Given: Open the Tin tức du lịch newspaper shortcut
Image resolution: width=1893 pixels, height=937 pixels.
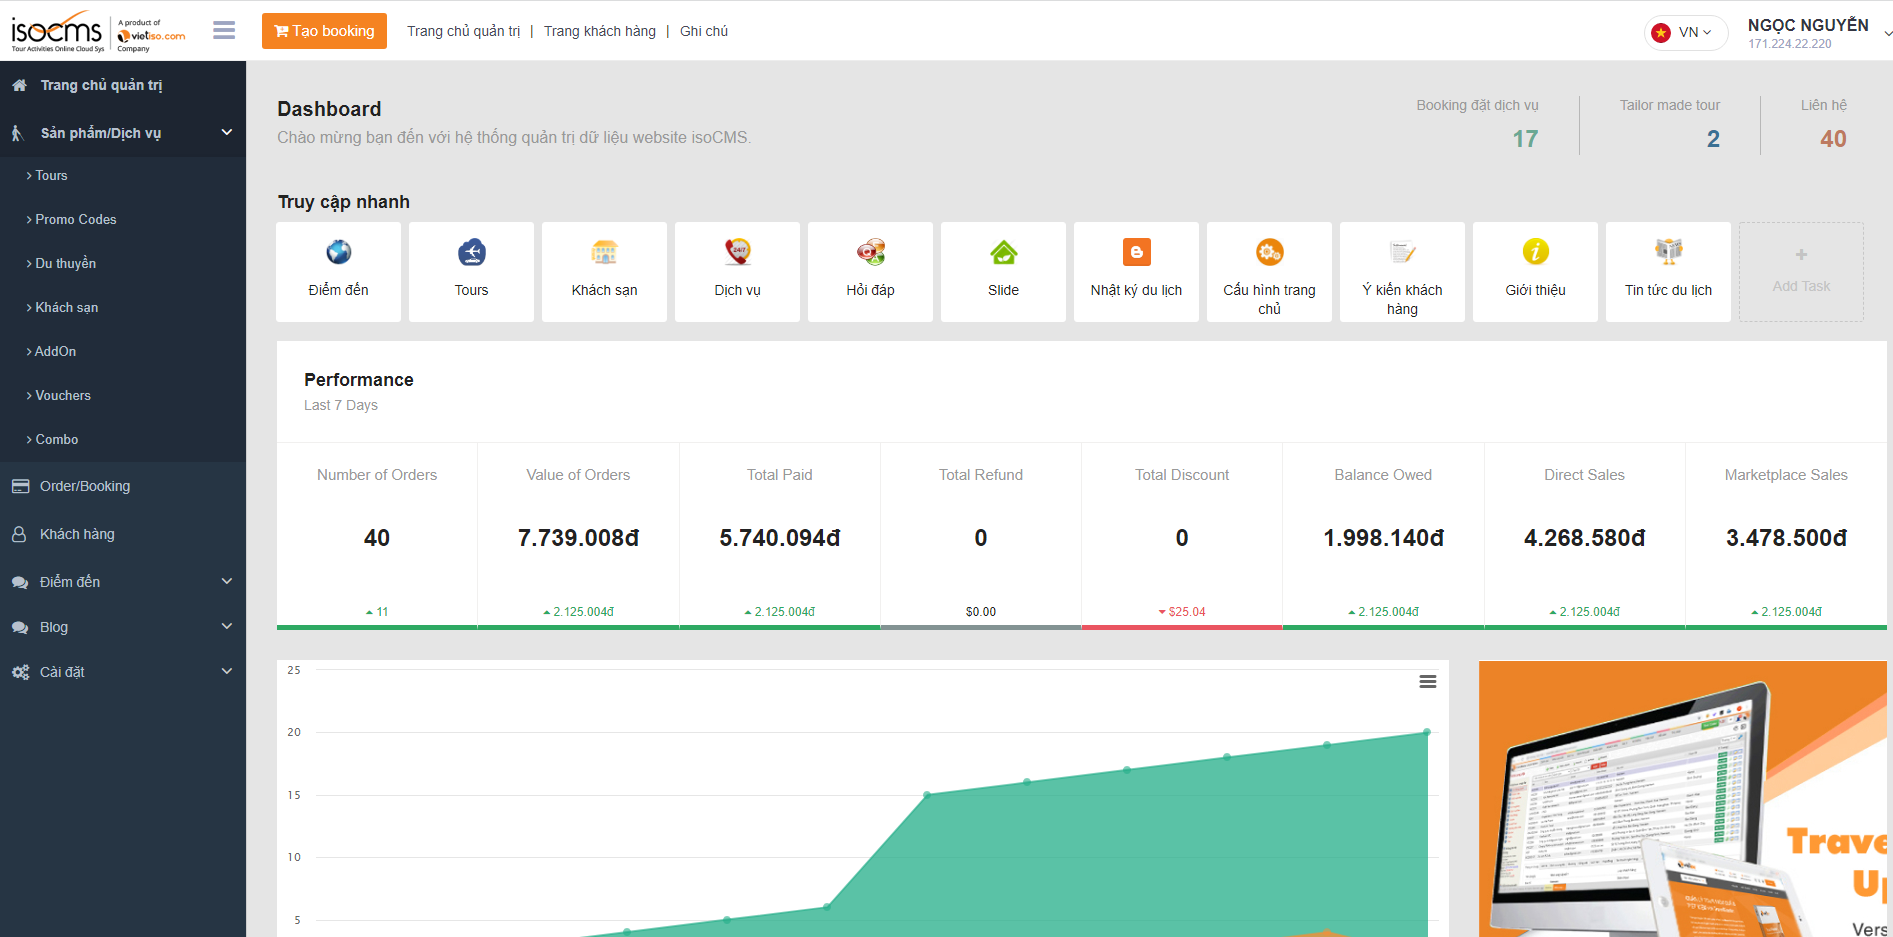Looking at the screenshot, I should 1668,272.
